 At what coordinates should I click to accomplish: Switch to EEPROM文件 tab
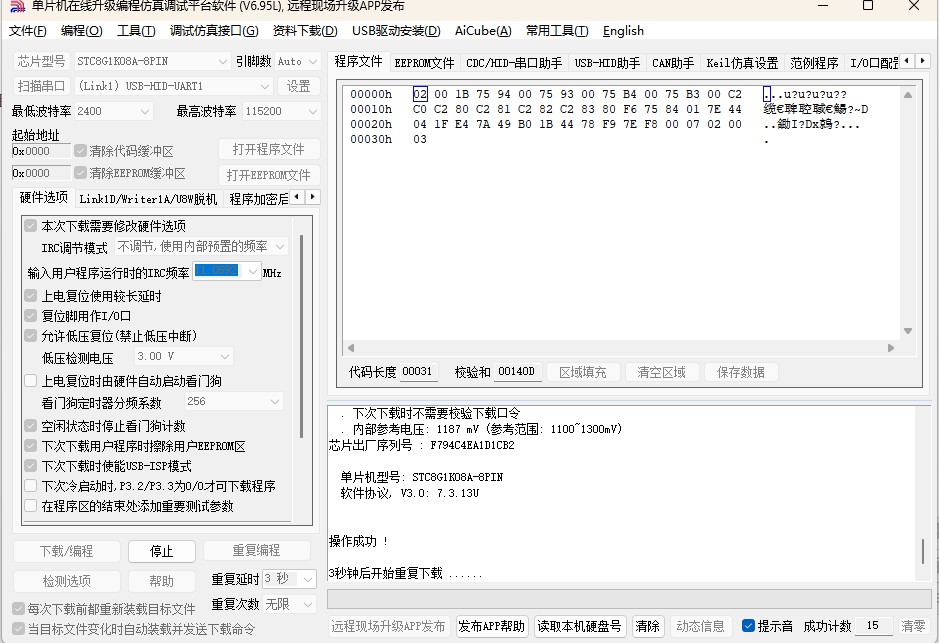click(424, 63)
